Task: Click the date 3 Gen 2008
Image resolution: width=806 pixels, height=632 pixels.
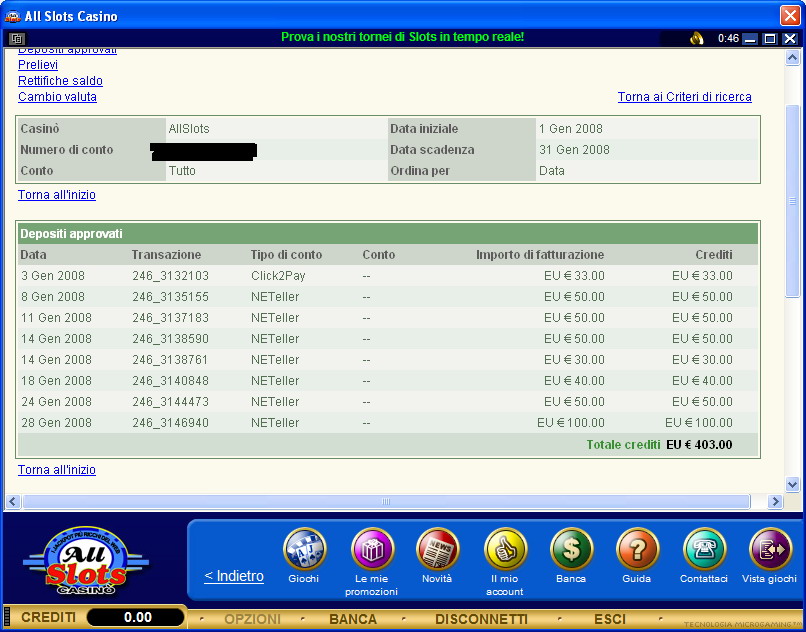Action: (x=53, y=276)
